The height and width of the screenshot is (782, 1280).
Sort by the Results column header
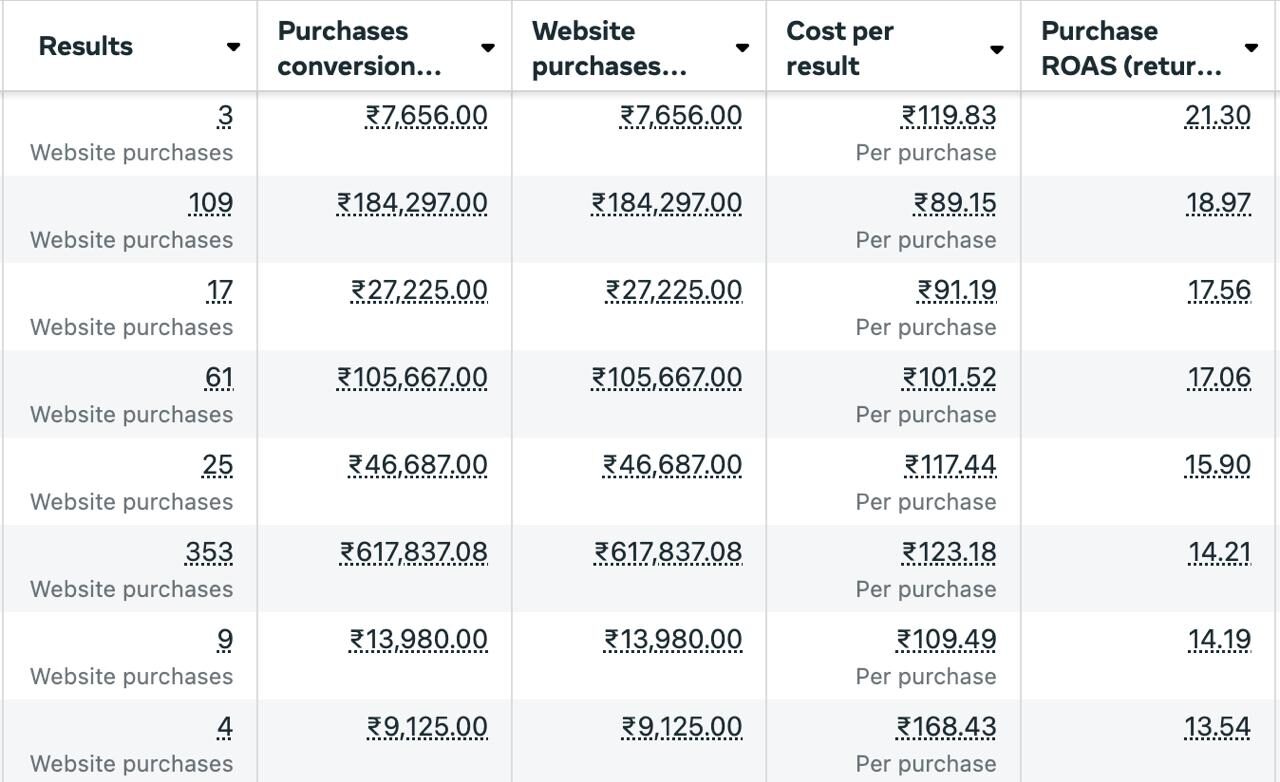coord(86,46)
